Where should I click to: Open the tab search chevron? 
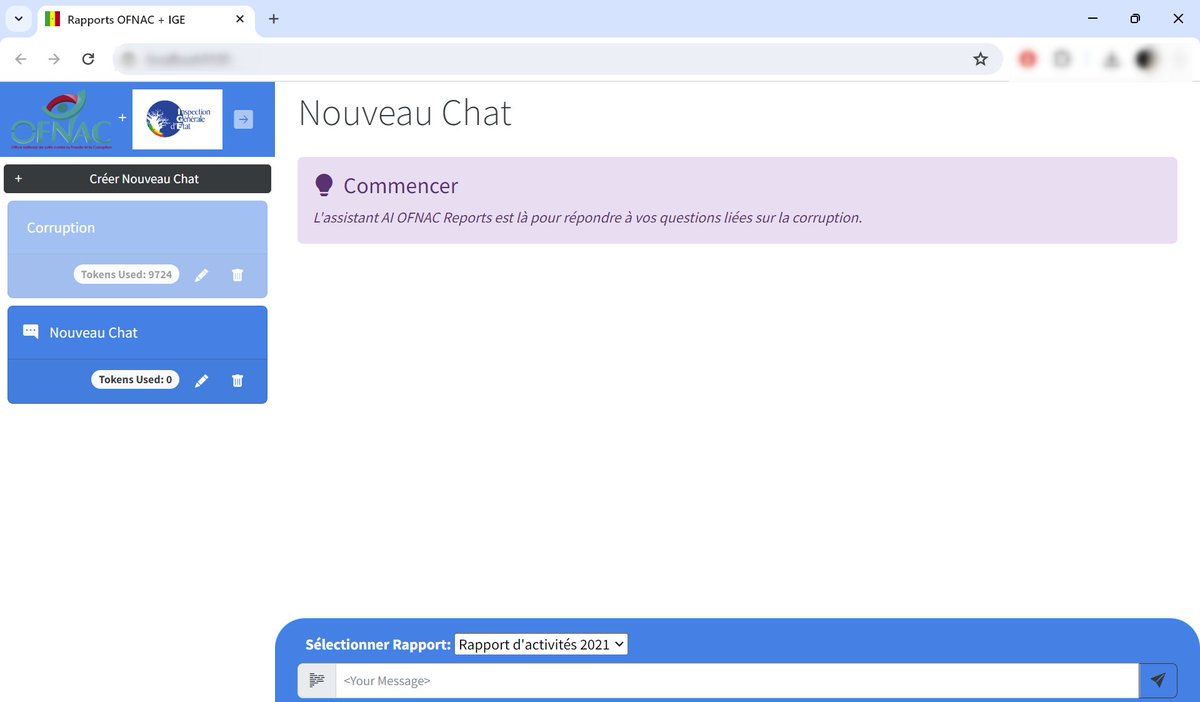18,19
